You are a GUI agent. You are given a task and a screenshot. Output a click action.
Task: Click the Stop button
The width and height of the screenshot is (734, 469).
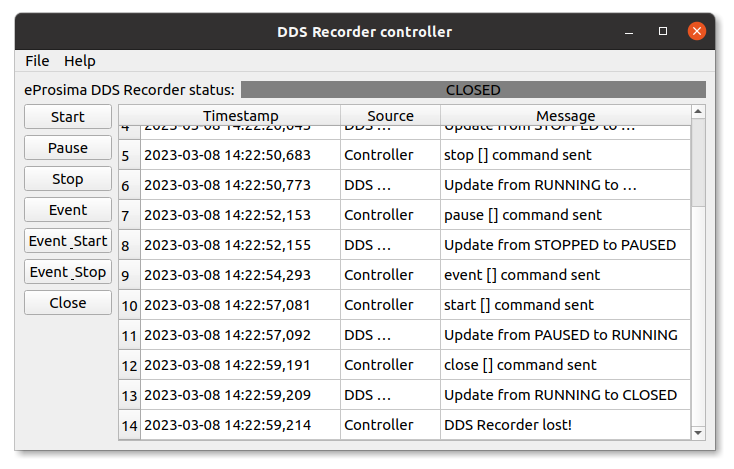tap(68, 178)
